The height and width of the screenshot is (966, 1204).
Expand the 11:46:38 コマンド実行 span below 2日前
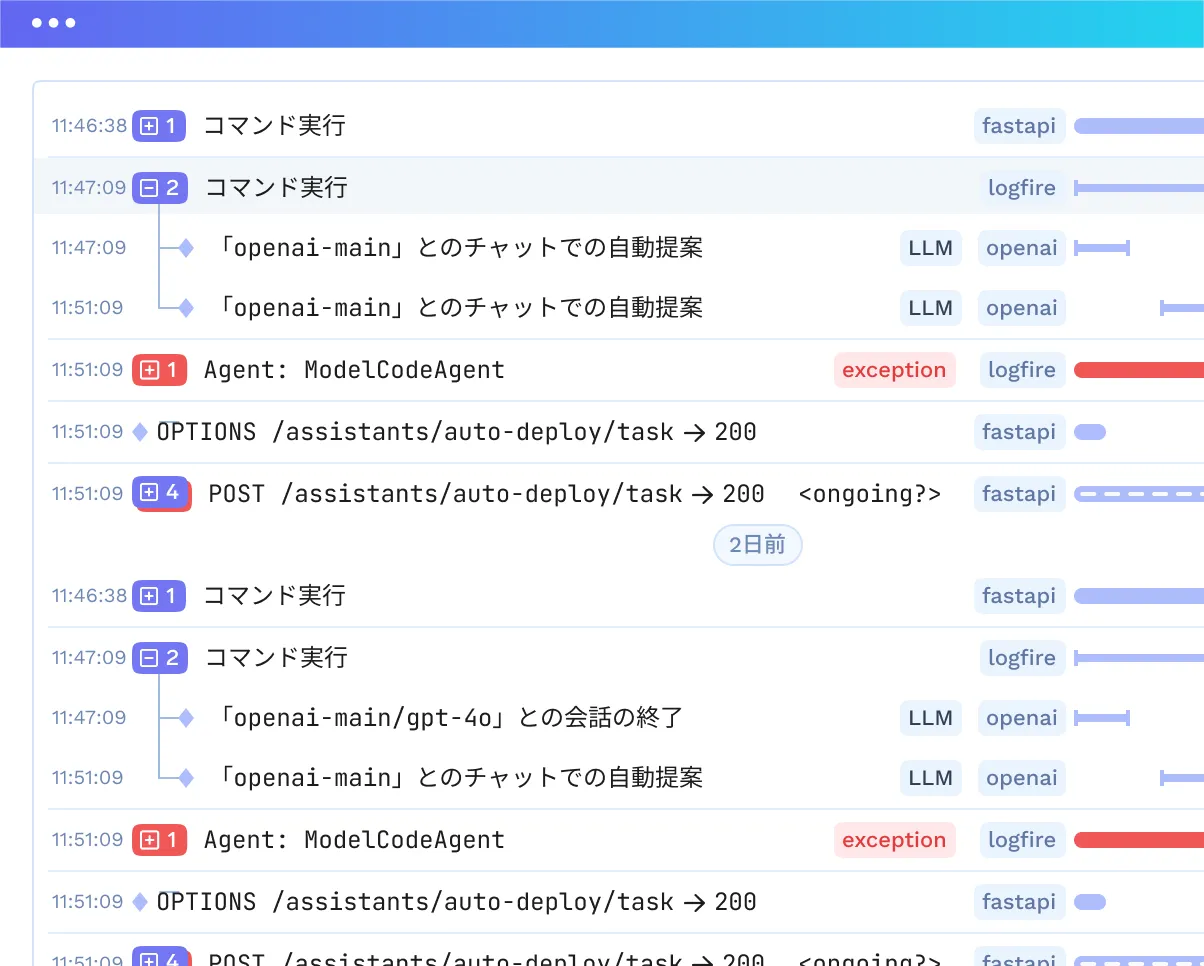point(159,596)
